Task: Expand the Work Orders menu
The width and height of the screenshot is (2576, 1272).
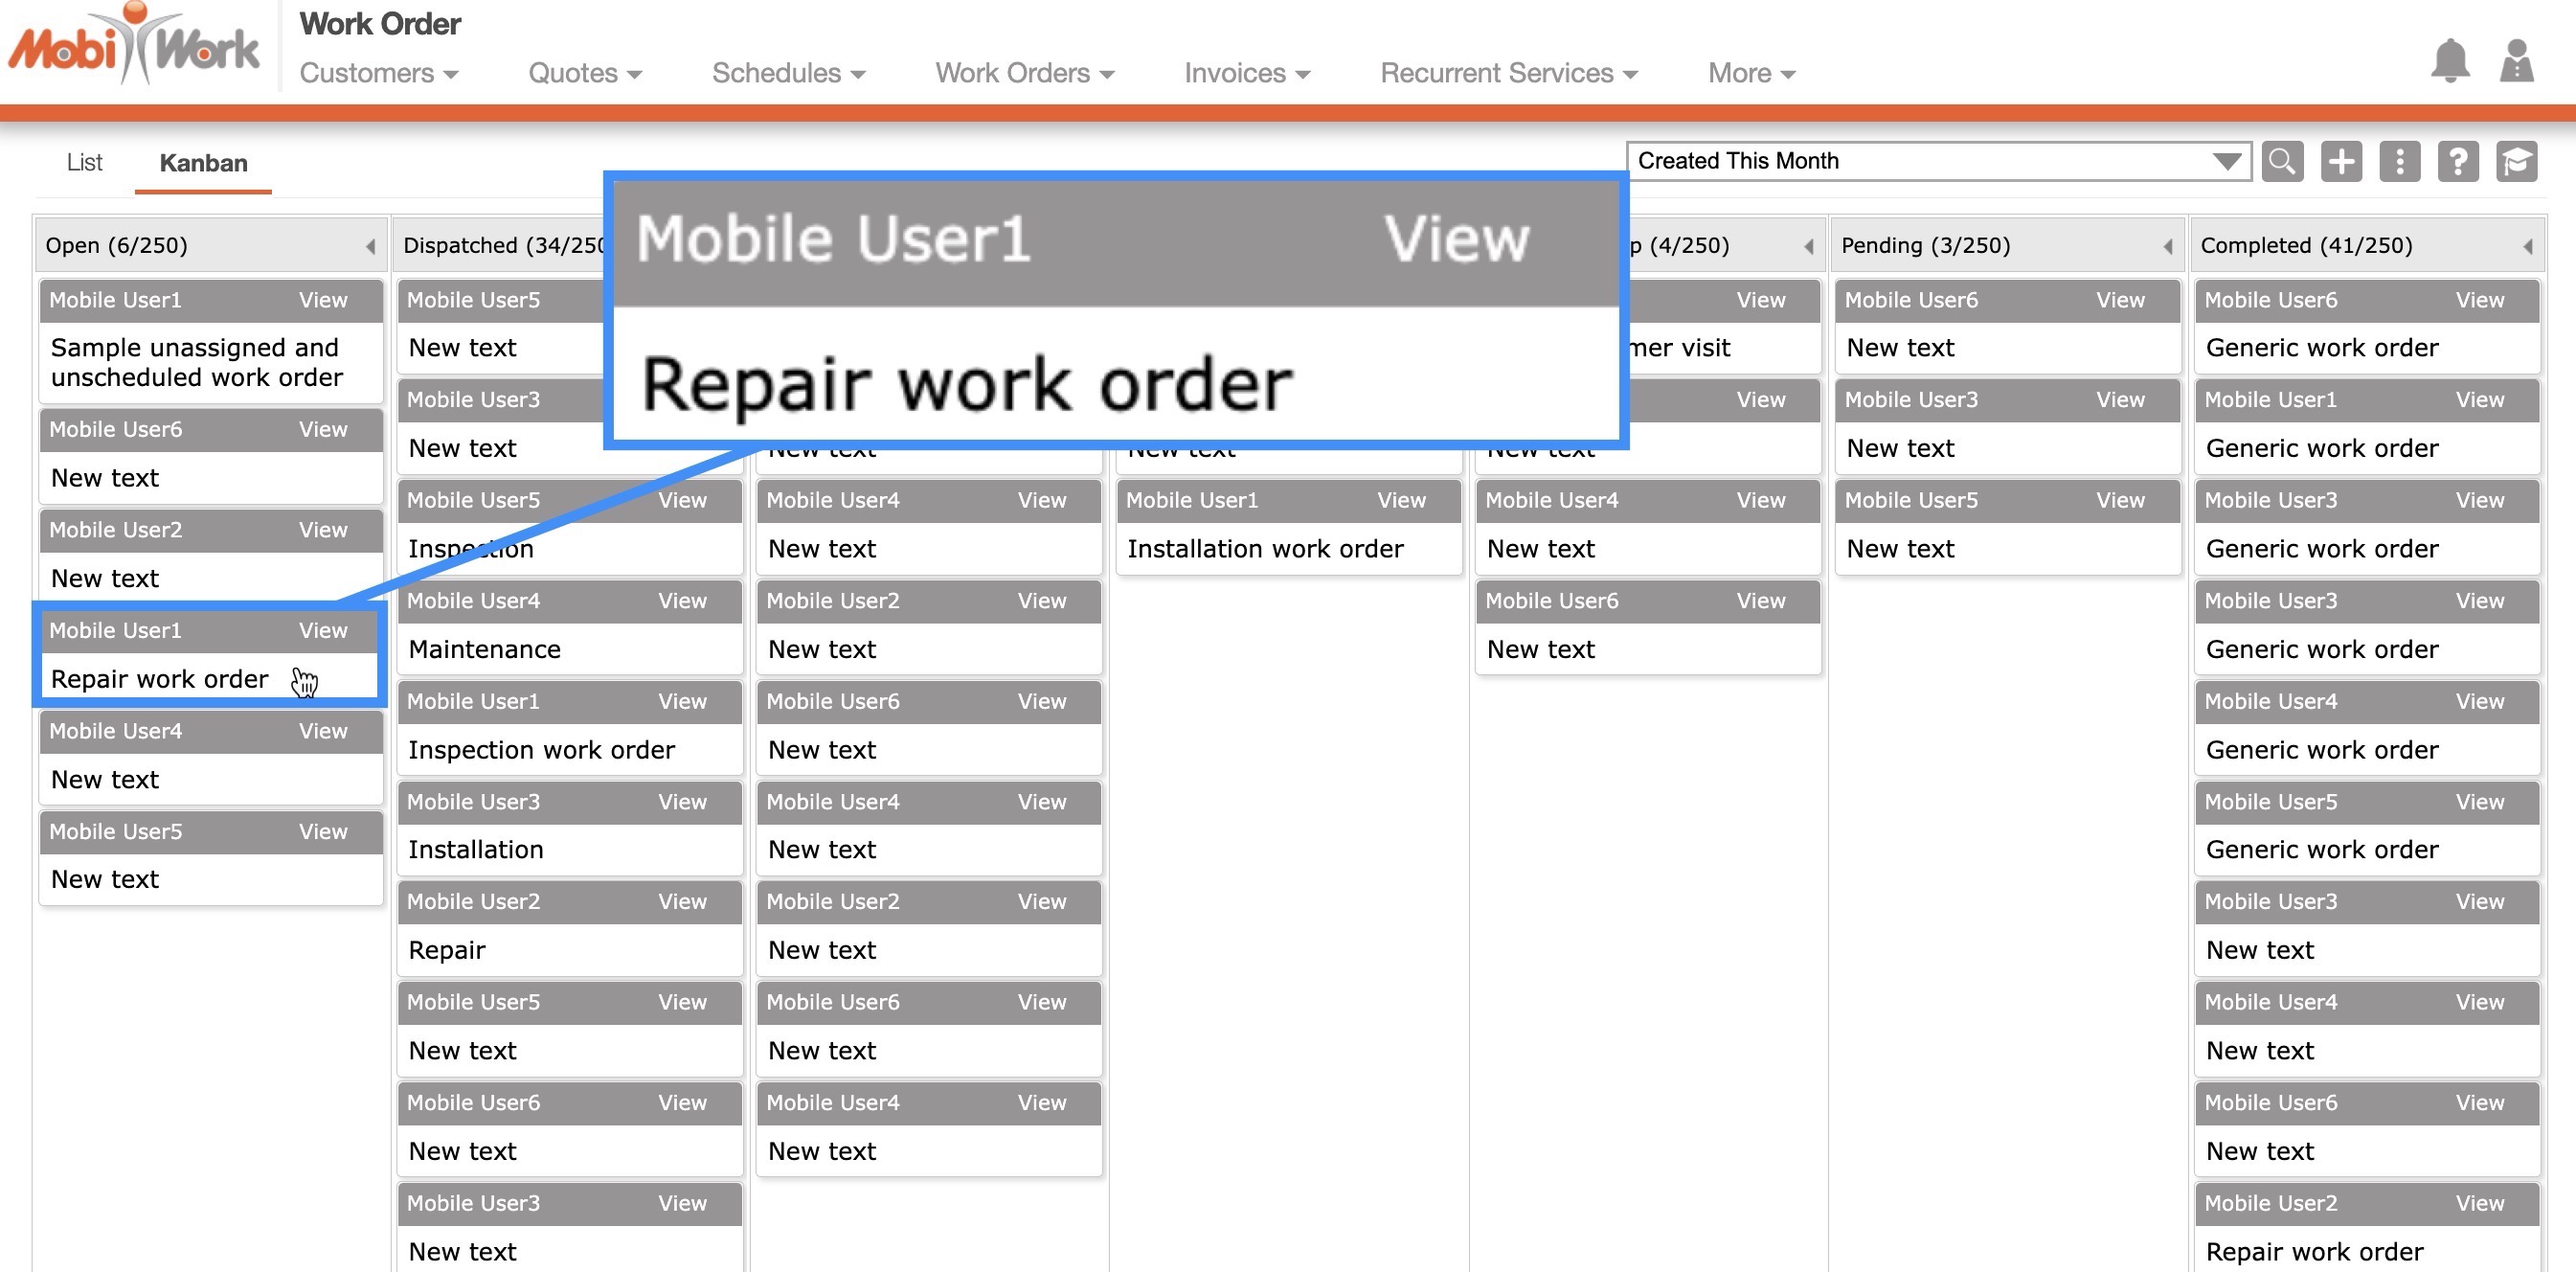Action: pyautogui.click(x=1024, y=73)
